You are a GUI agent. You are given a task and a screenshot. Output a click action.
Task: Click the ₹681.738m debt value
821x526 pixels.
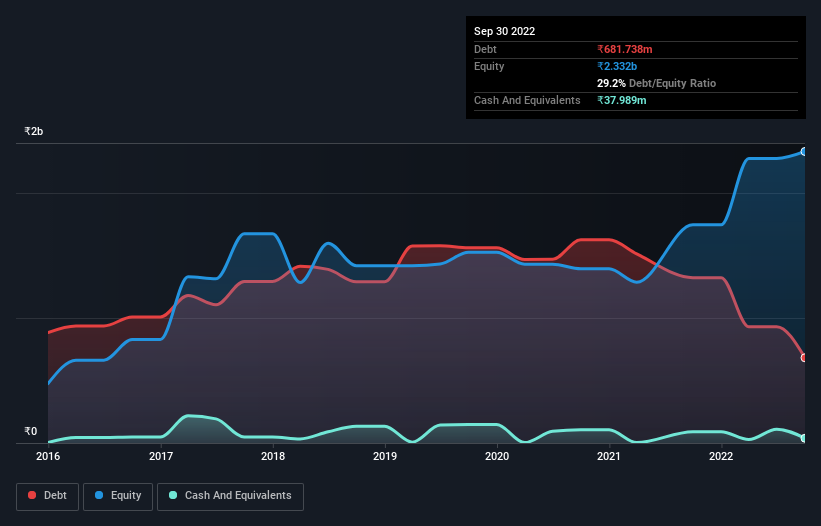click(625, 49)
